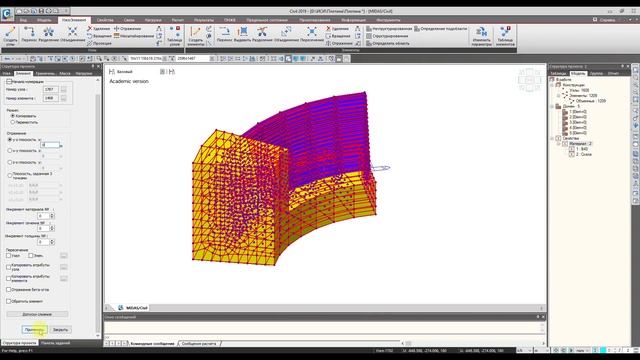Open the Свойства ribbon tab

pyautogui.click(x=105, y=20)
